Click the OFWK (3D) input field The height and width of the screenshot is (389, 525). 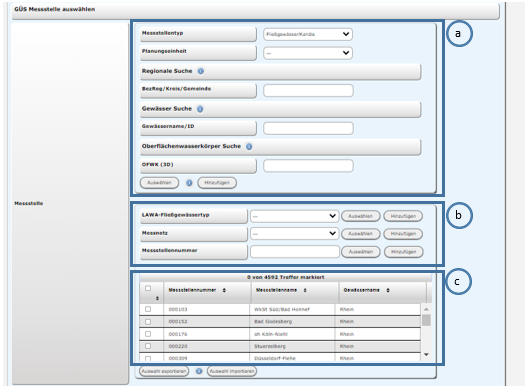coord(308,166)
